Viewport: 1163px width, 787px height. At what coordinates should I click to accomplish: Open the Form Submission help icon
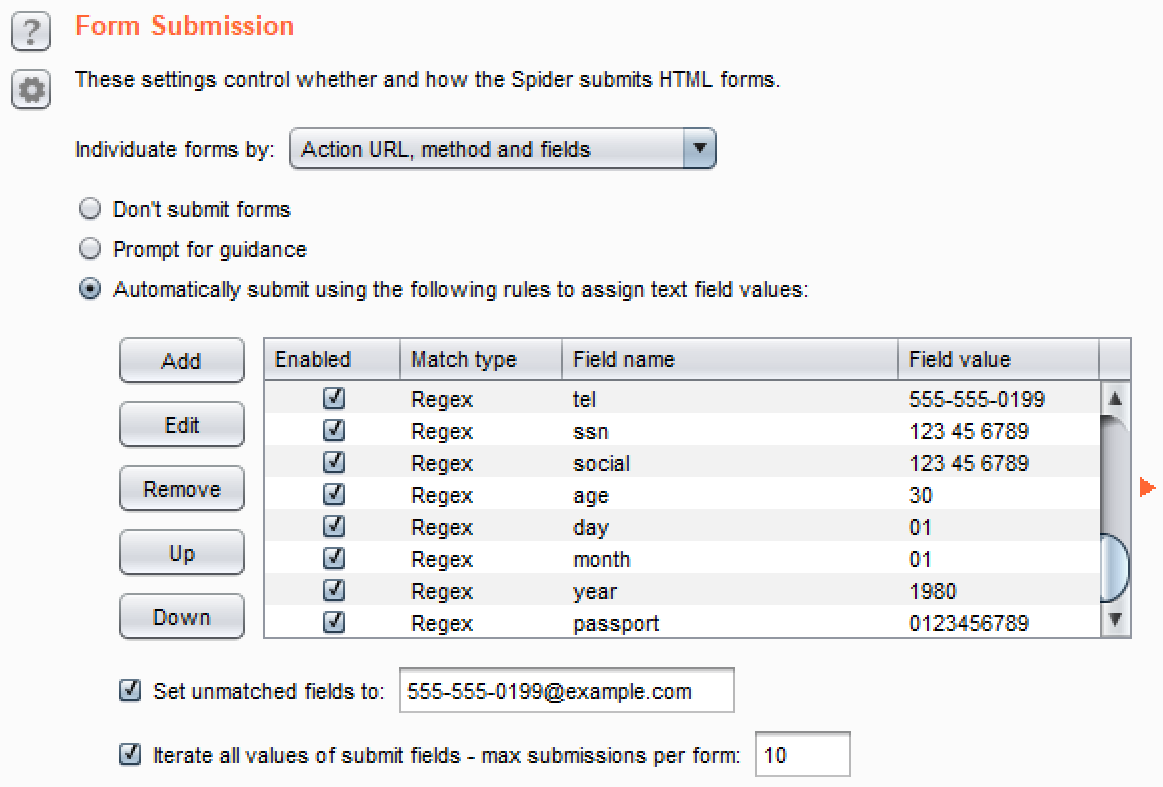(x=31, y=32)
